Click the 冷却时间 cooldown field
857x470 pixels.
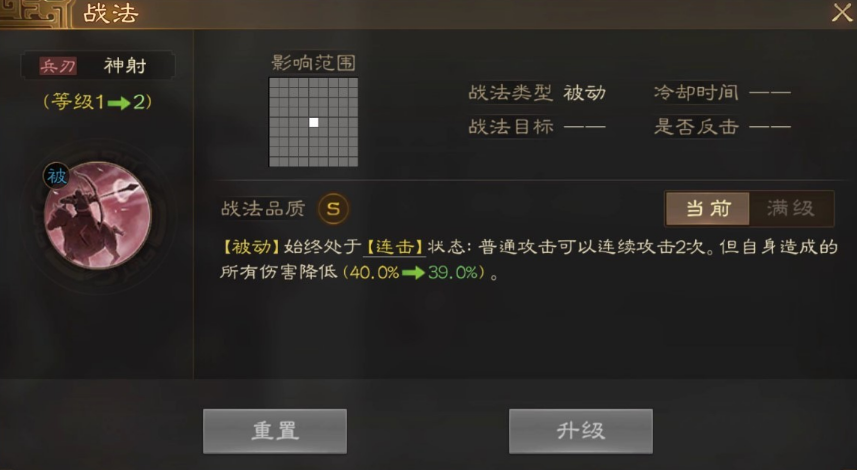coord(722,93)
